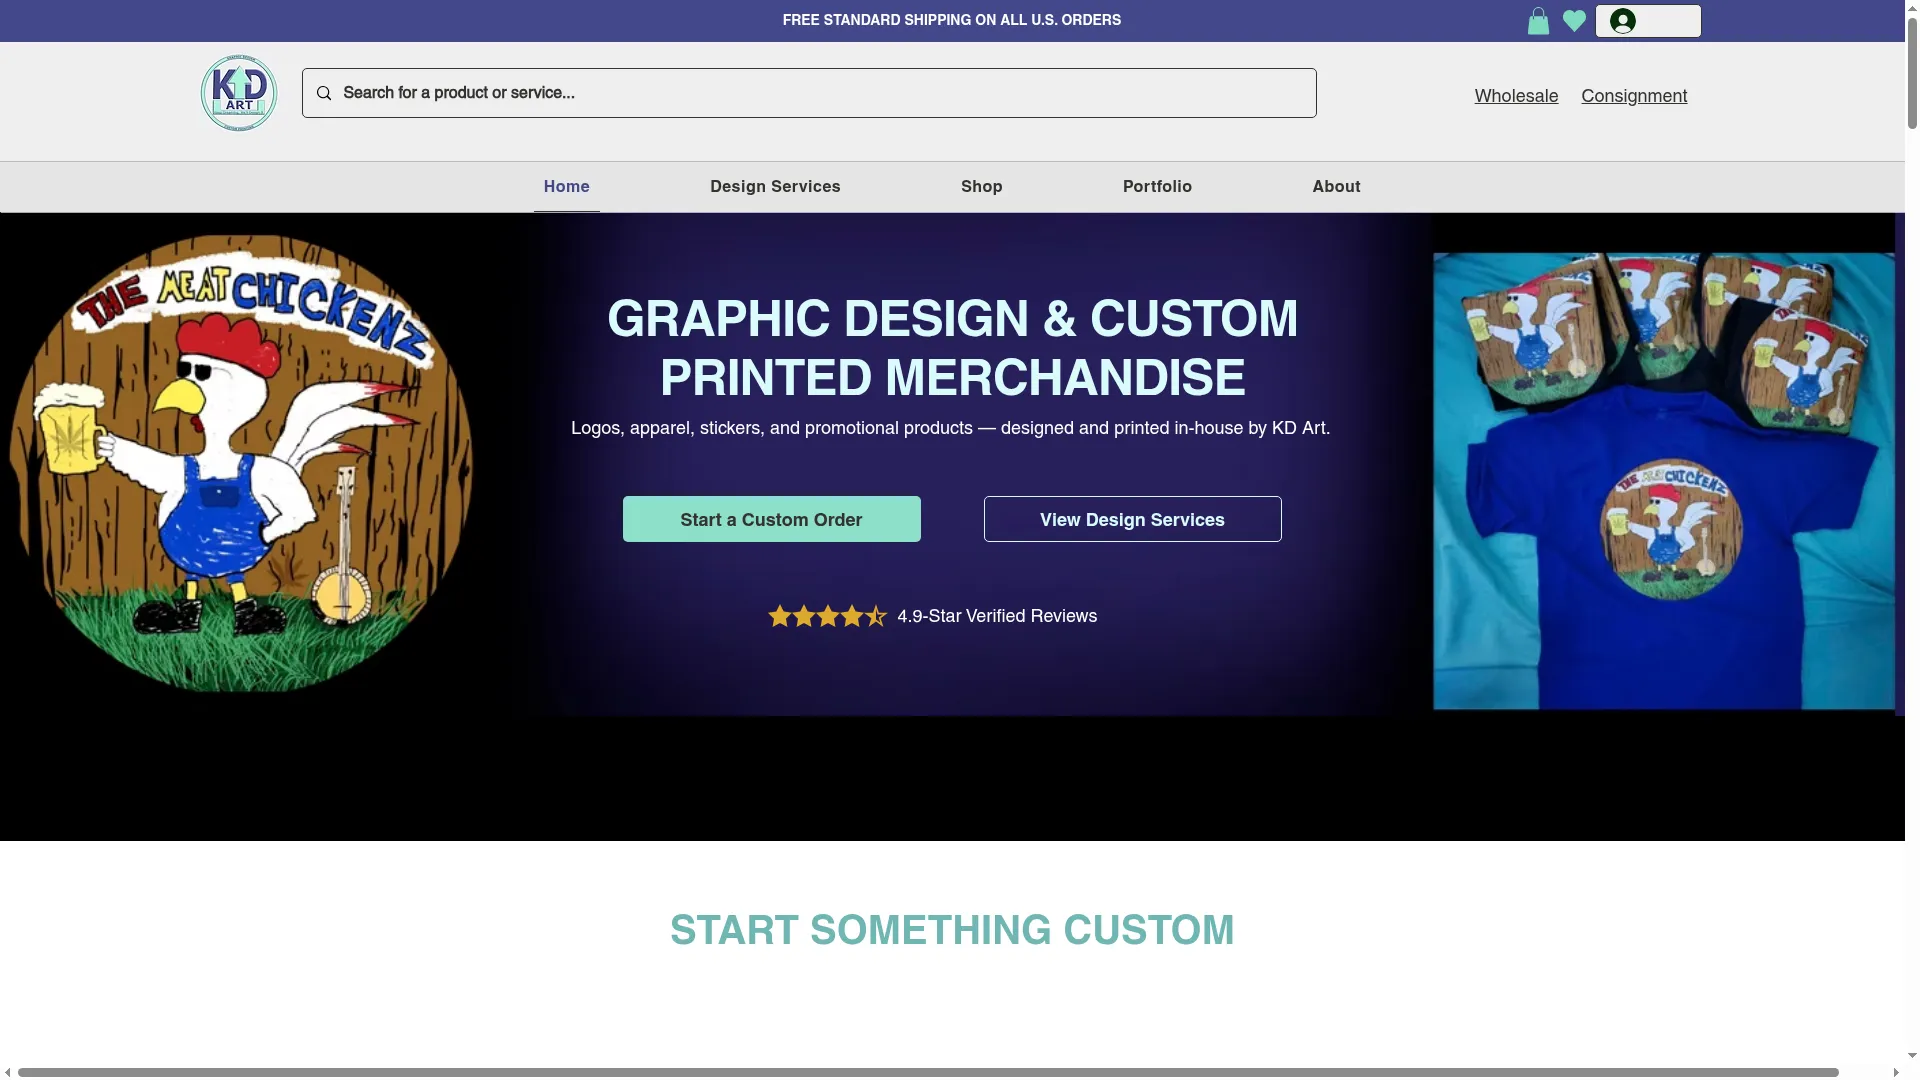Click the KD Art logo
1920x1080 pixels.
tap(239, 93)
